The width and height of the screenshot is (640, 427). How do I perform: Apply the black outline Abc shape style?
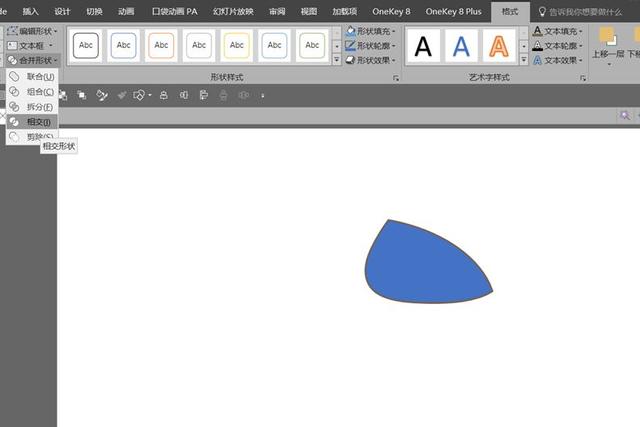pyautogui.click(x=85, y=45)
